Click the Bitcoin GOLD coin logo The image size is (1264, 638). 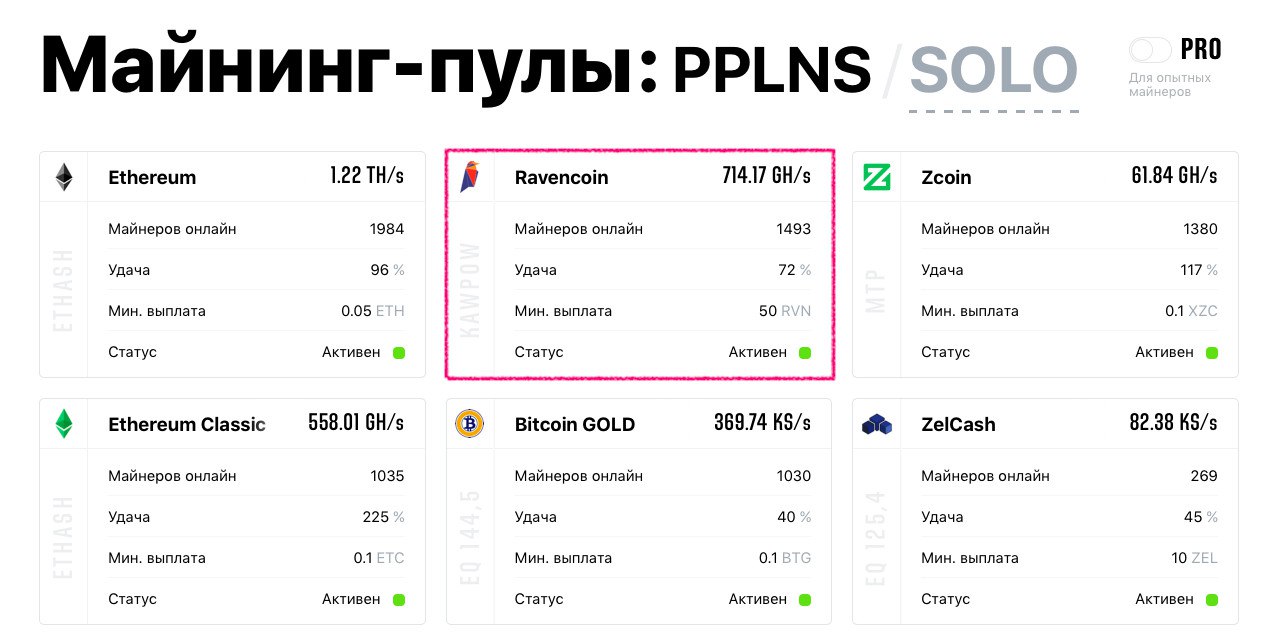coord(469,424)
